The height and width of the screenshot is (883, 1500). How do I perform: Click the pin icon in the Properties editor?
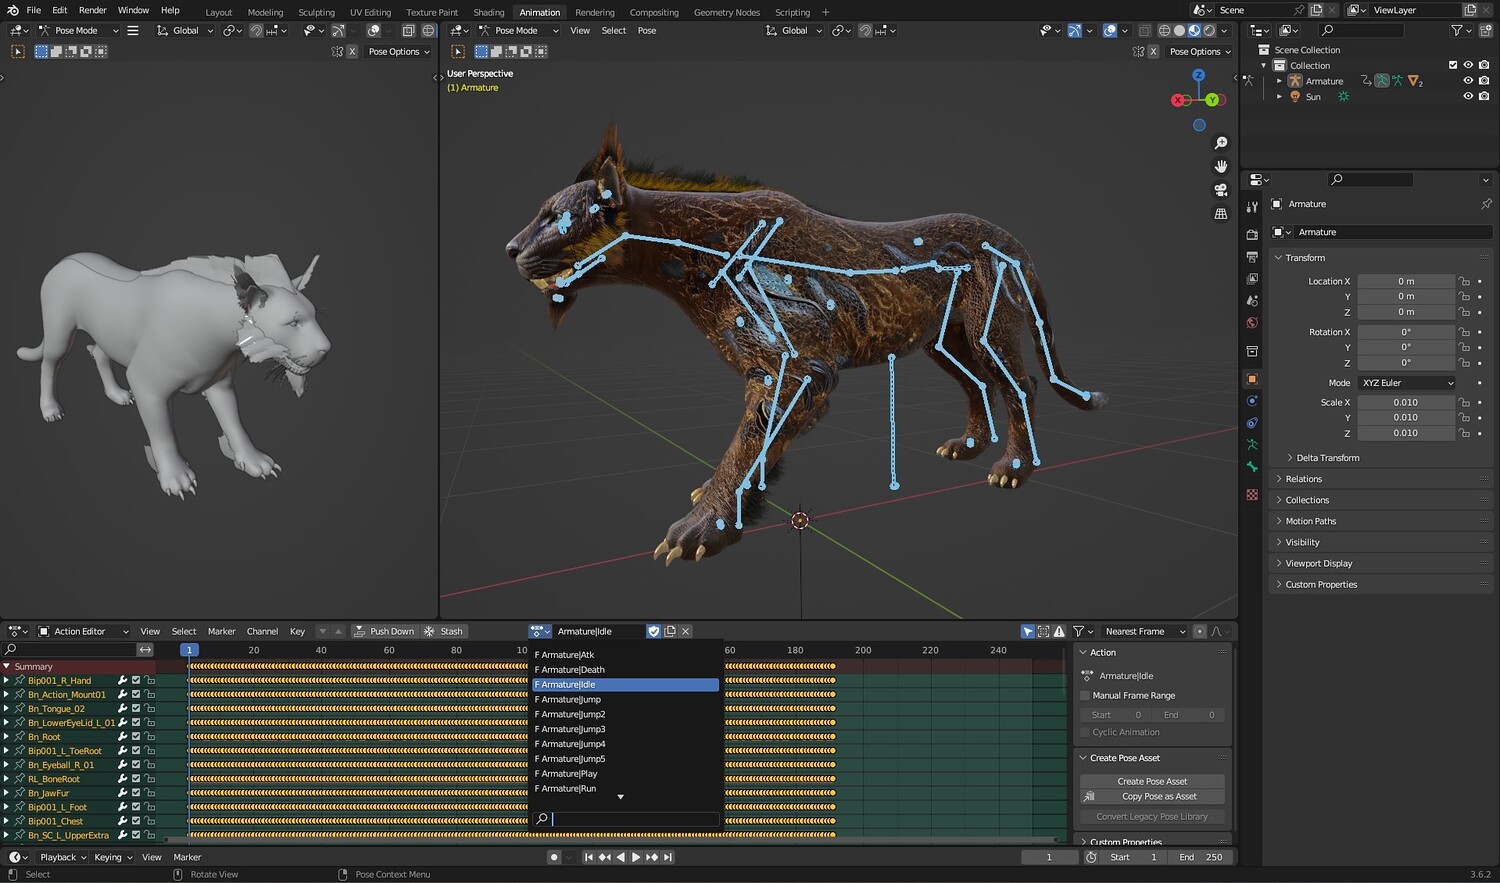pyautogui.click(x=1486, y=204)
